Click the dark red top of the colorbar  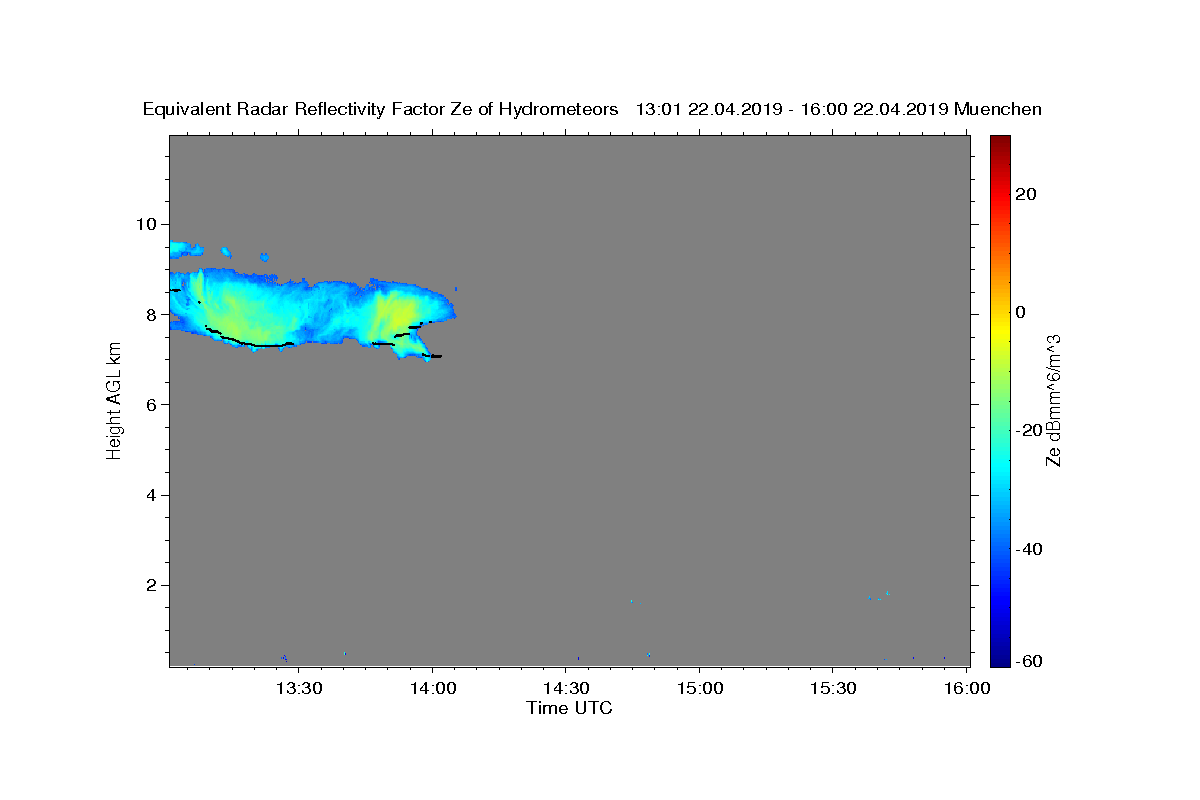(x=1000, y=142)
